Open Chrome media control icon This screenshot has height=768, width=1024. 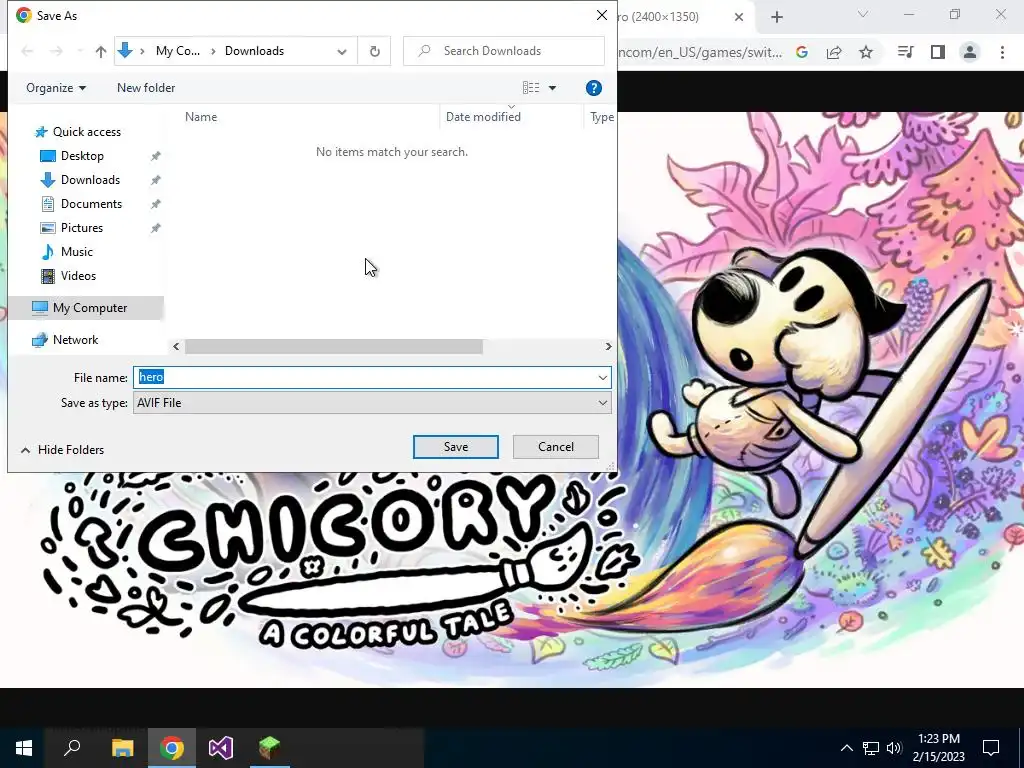pyautogui.click(x=905, y=52)
